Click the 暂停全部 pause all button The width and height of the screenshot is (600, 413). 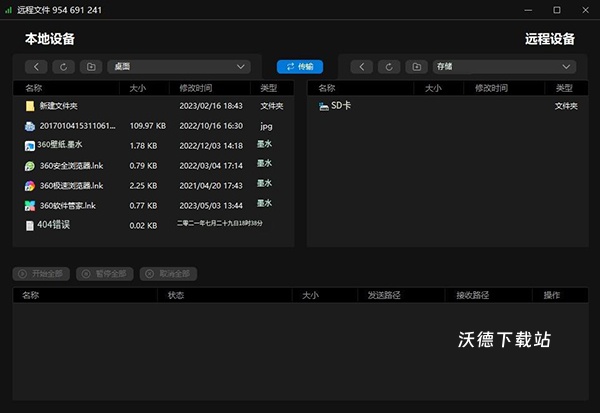(104, 274)
